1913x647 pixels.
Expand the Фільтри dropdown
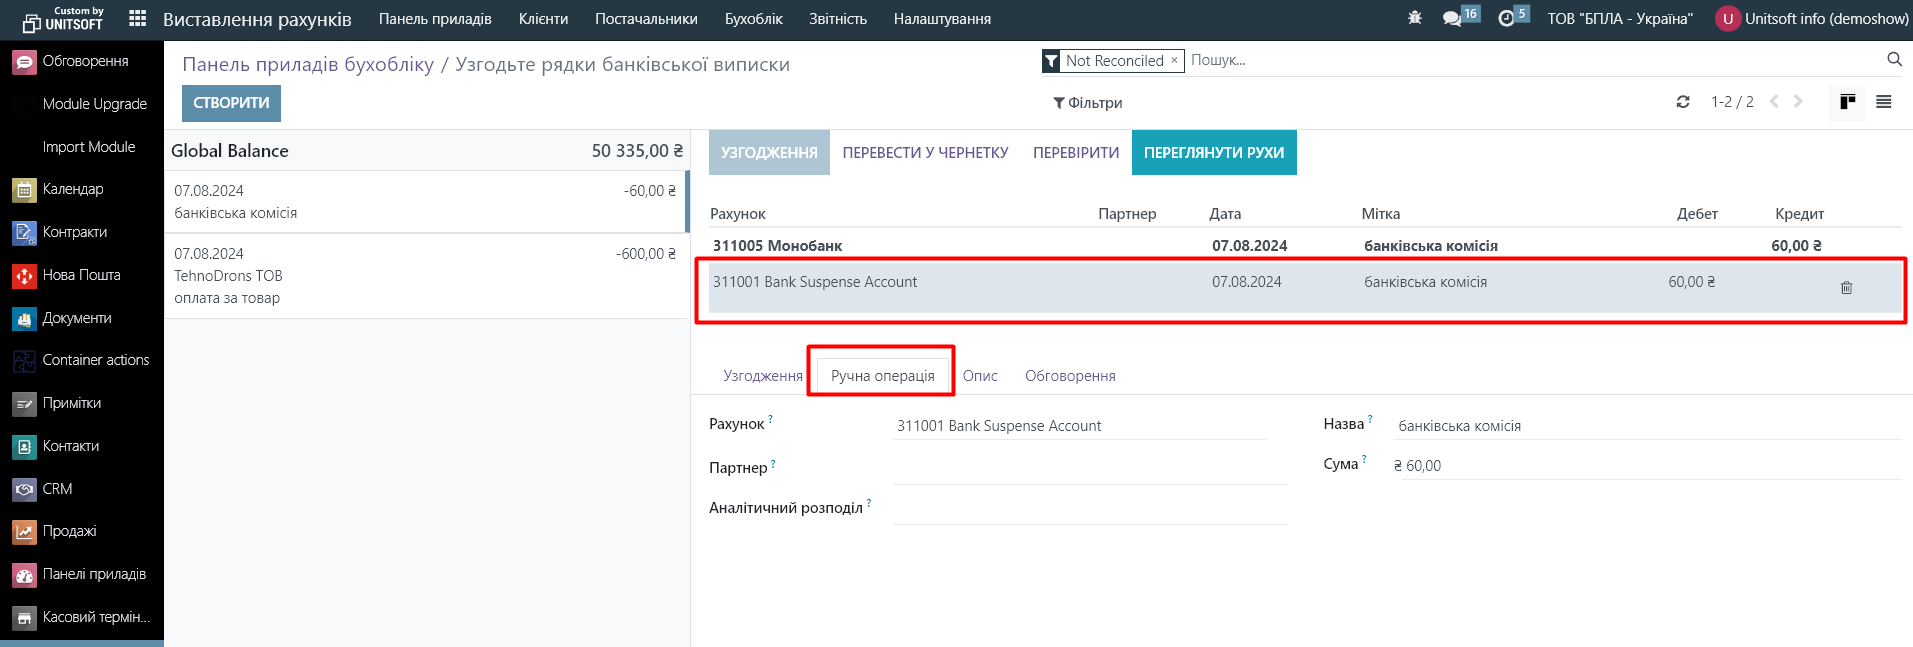point(1087,103)
